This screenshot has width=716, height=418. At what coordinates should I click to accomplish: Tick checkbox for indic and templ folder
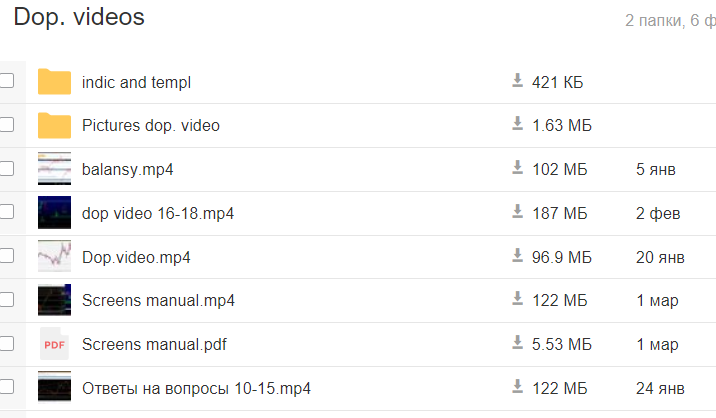pos(7,82)
